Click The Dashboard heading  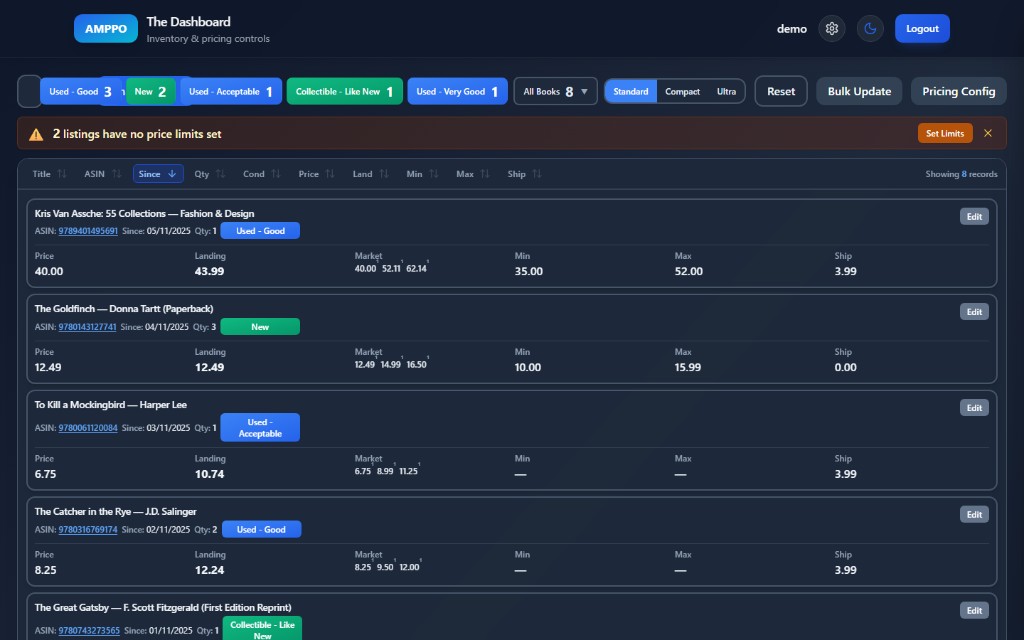tap(188, 22)
